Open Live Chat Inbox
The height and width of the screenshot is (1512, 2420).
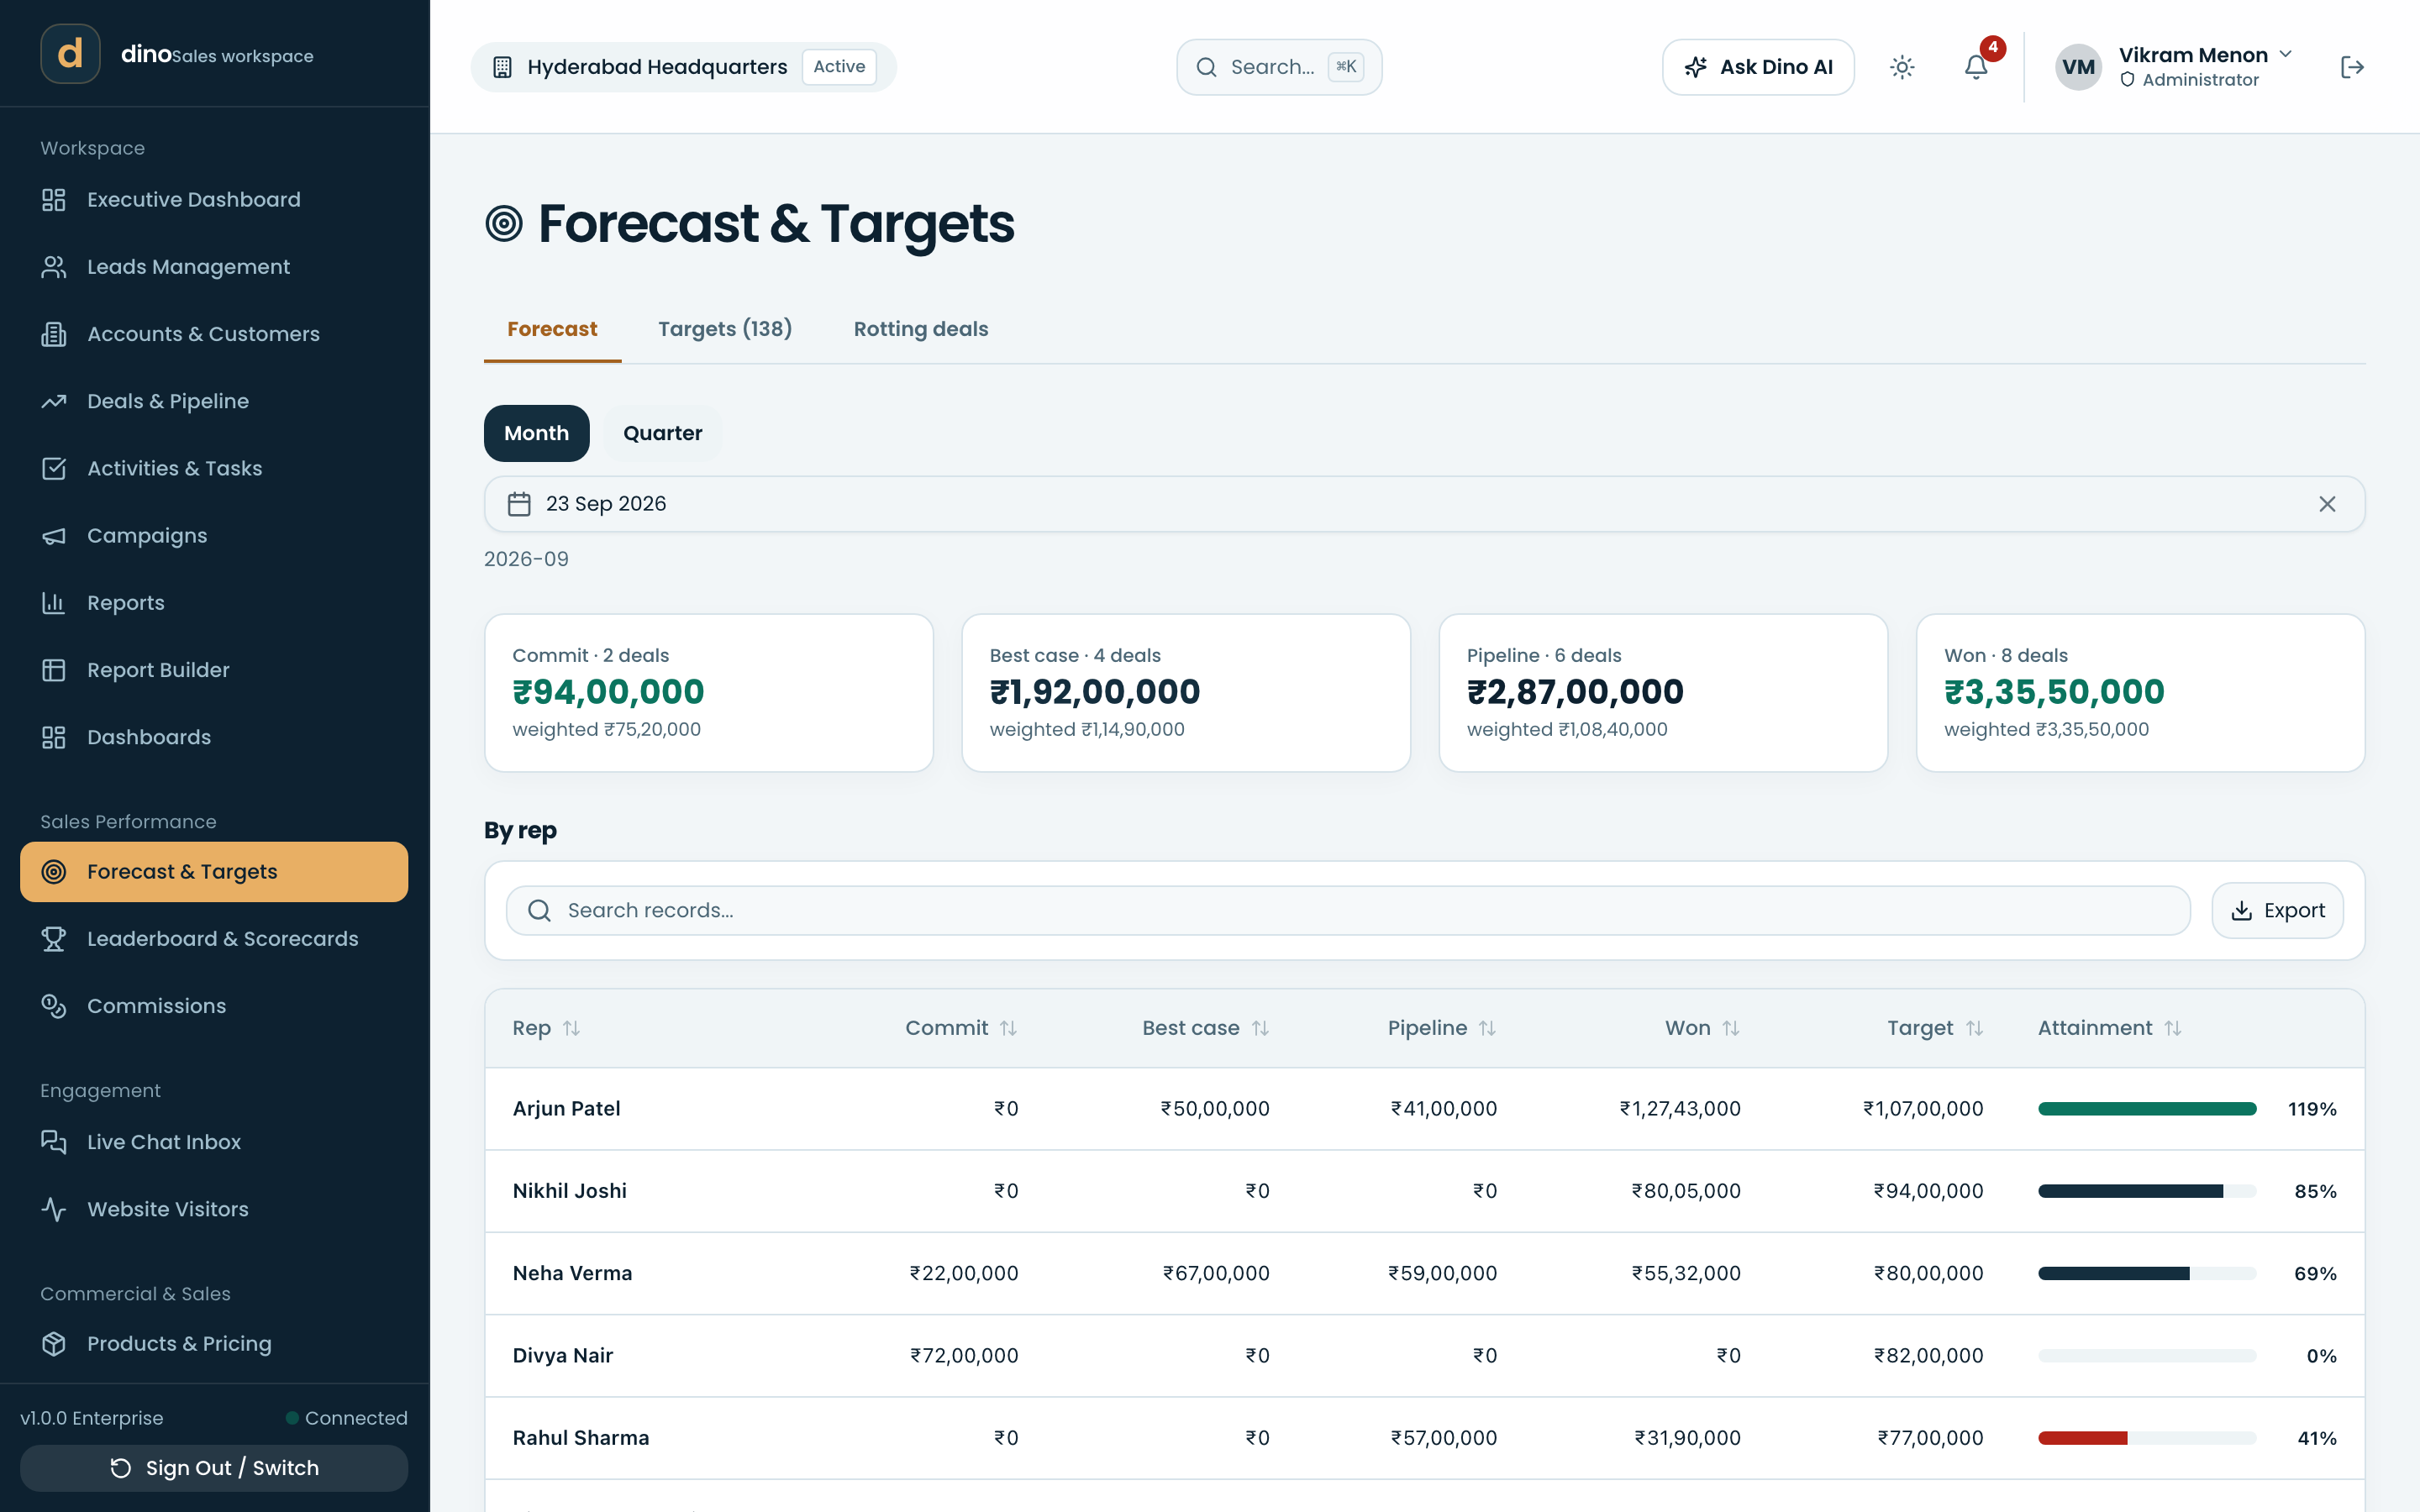tap(214, 1142)
